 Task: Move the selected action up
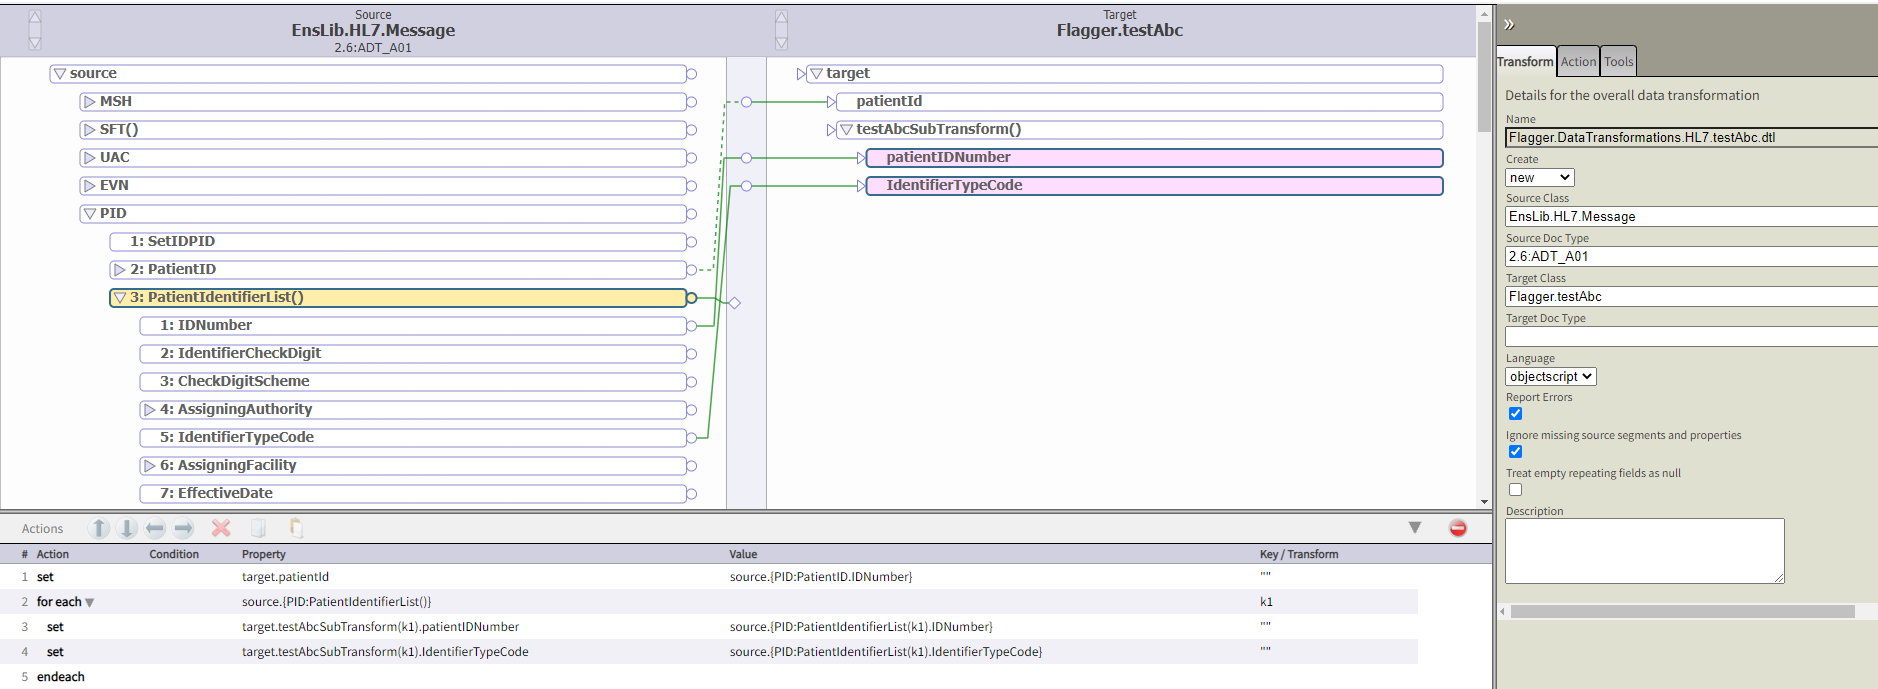[x=99, y=528]
